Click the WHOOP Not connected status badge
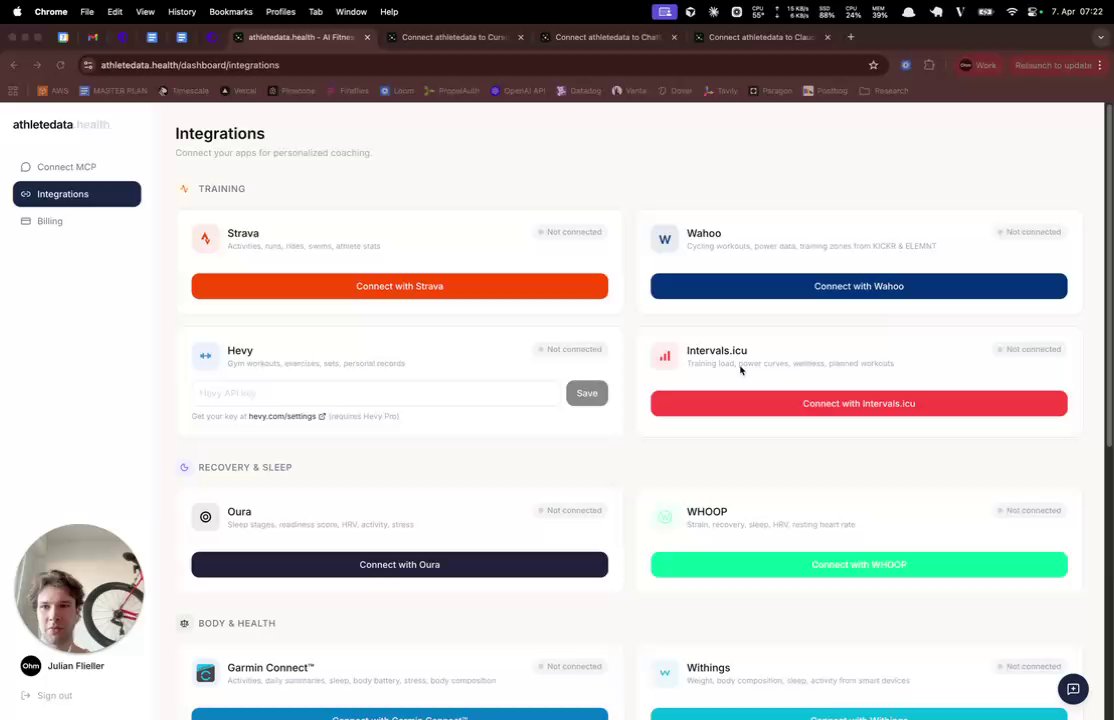The height and width of the screenshot is (720, 1114). point(1029,511)
